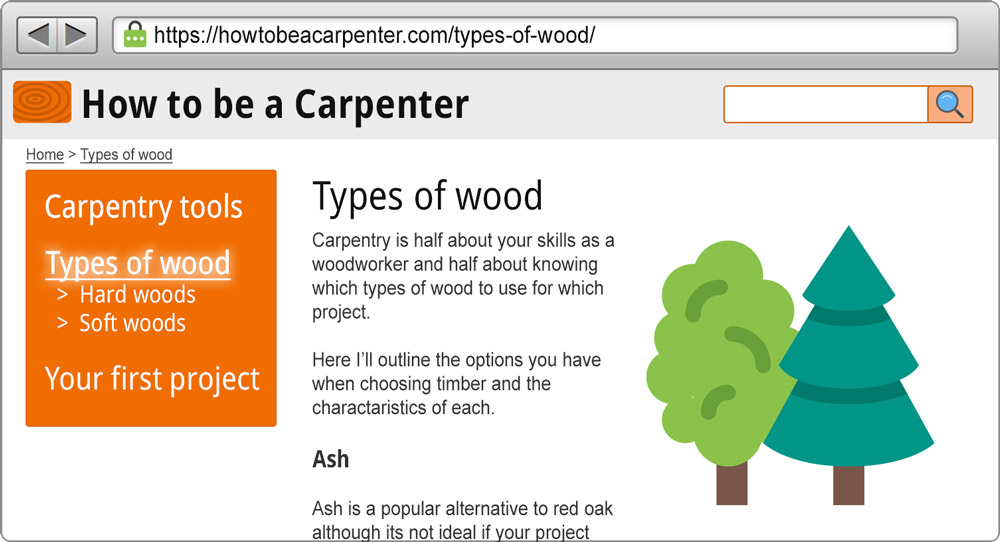Screen dimensions: 1000x542
Task: Click the paragraph starting 'Carpentry is half'
Action: [x=463, y=276]
